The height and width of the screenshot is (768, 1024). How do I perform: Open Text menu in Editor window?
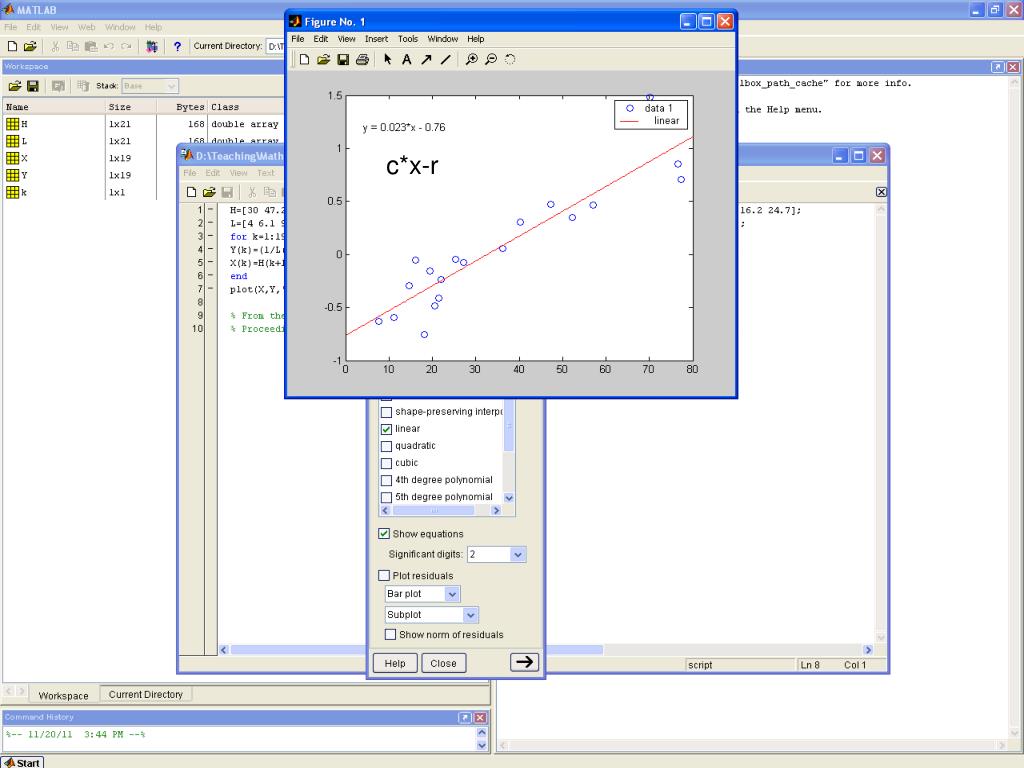click(266, 173)
